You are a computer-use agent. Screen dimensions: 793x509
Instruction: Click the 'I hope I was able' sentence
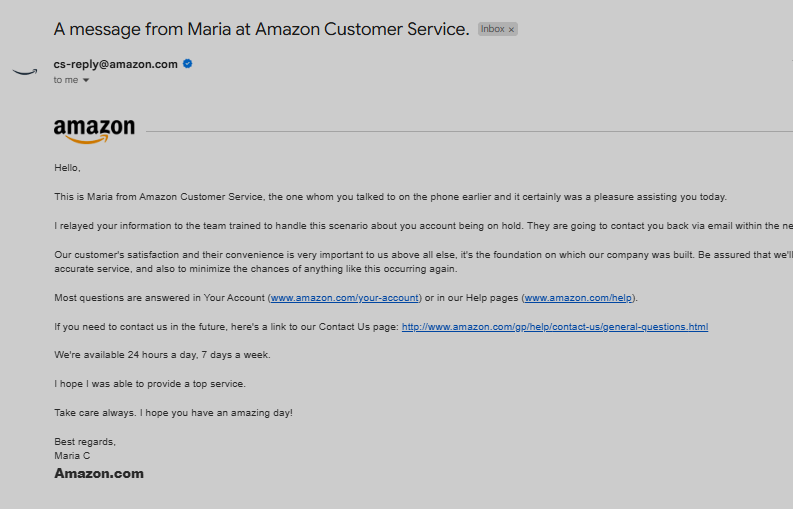[150, 384]
